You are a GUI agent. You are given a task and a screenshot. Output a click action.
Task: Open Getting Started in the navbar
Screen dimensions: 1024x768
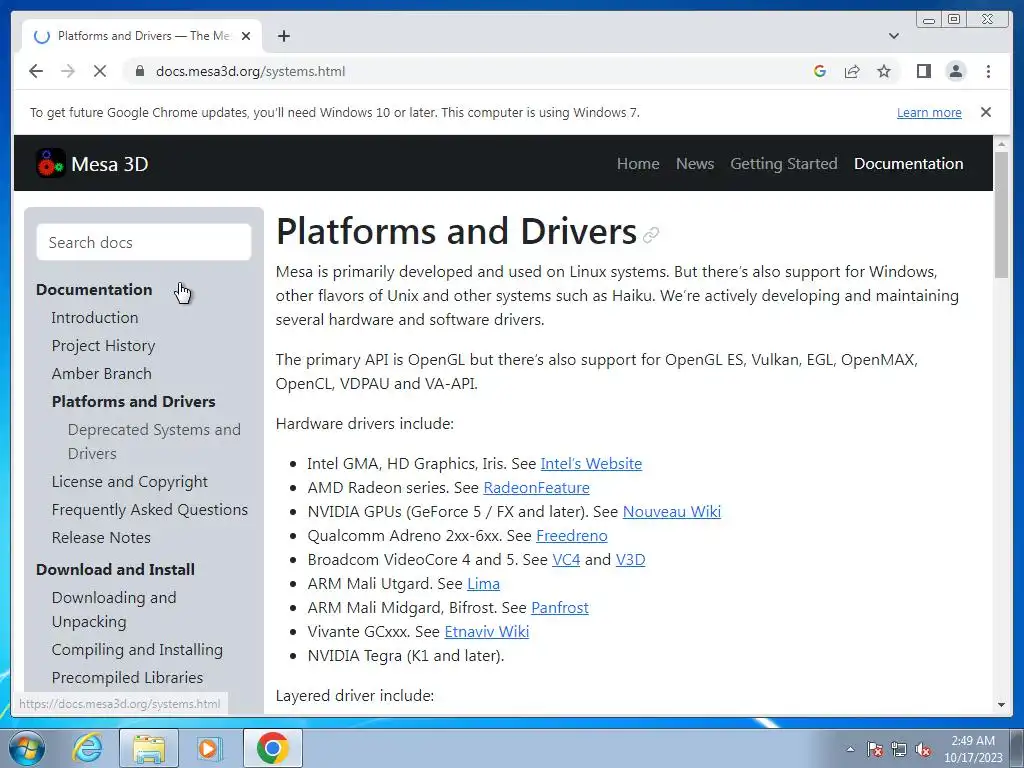click(x=784, y=163)
